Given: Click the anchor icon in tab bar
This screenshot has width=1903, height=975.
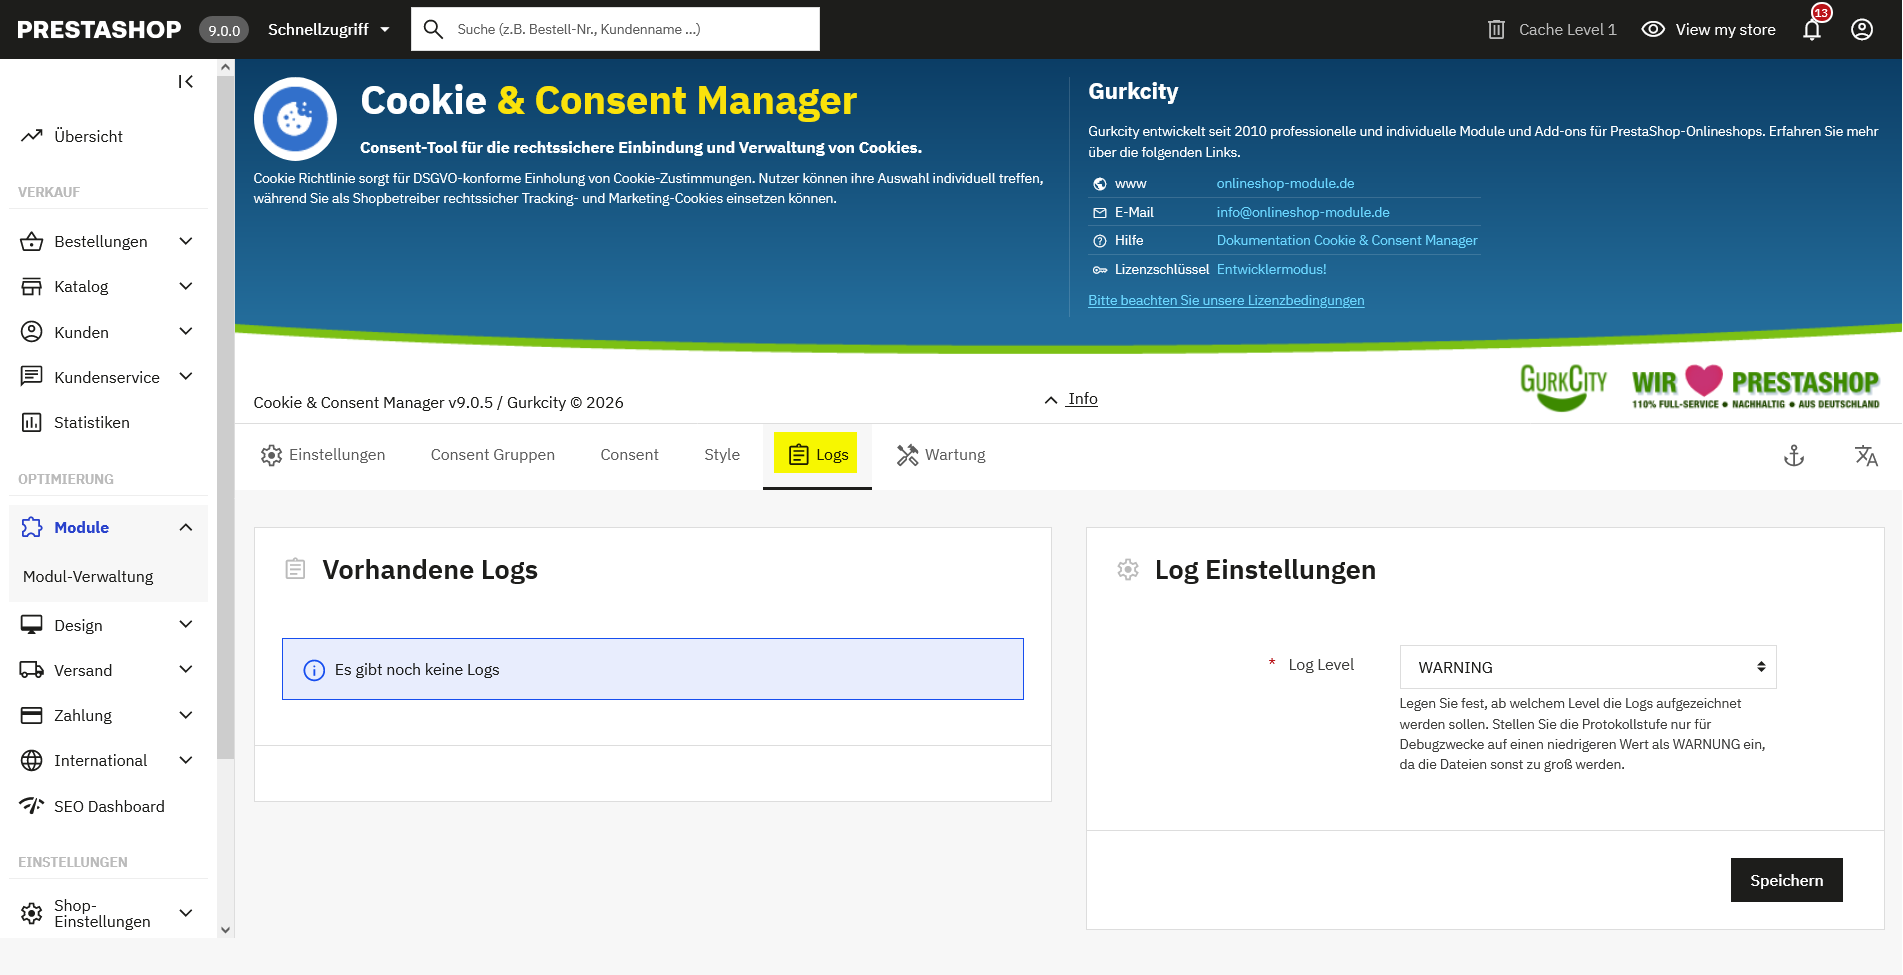Looking at the screenshot, I should coord(1794,456).
